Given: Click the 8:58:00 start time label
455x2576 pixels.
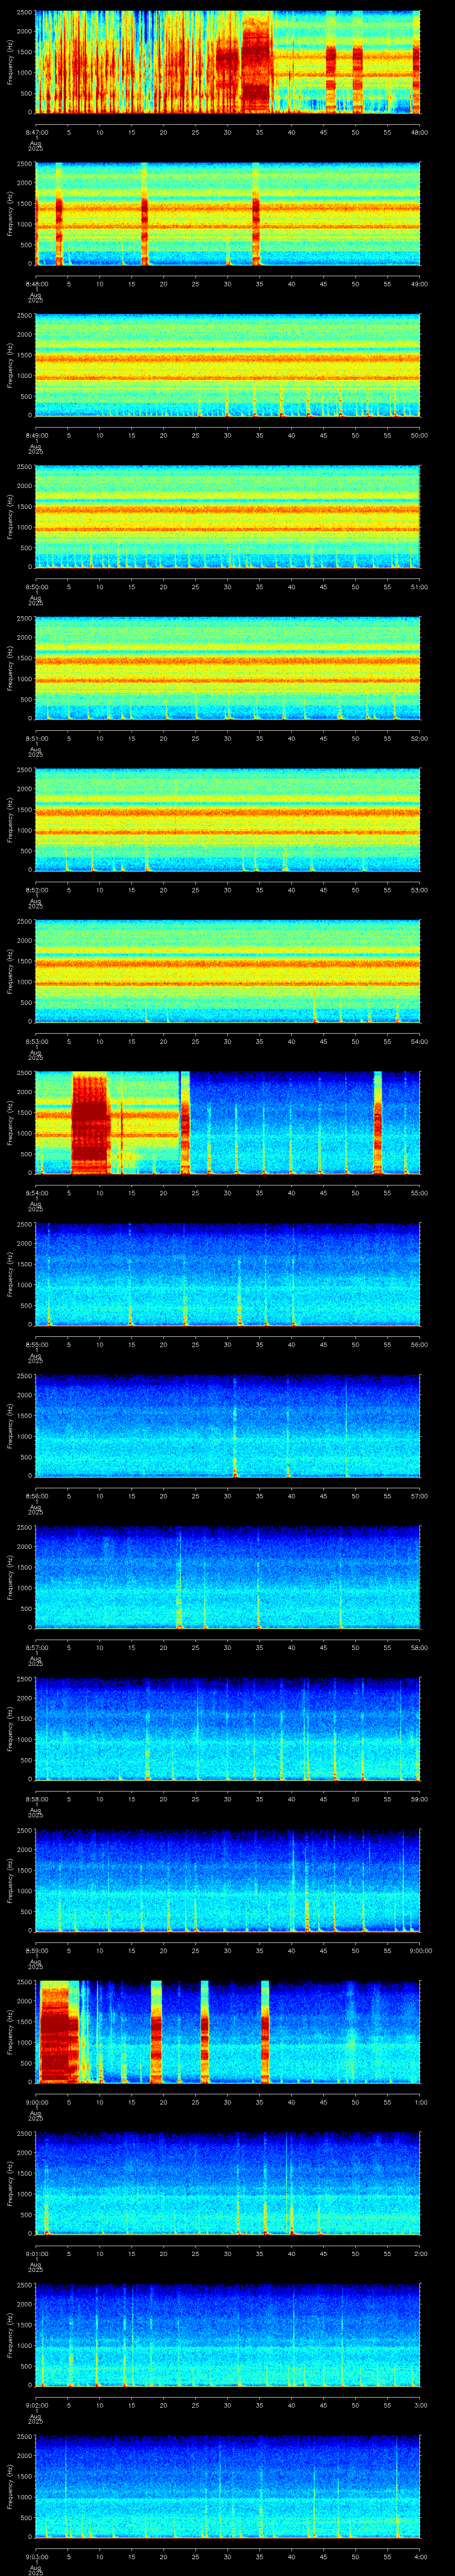Looking at the screenshot, I should (x=36, y=1799).
